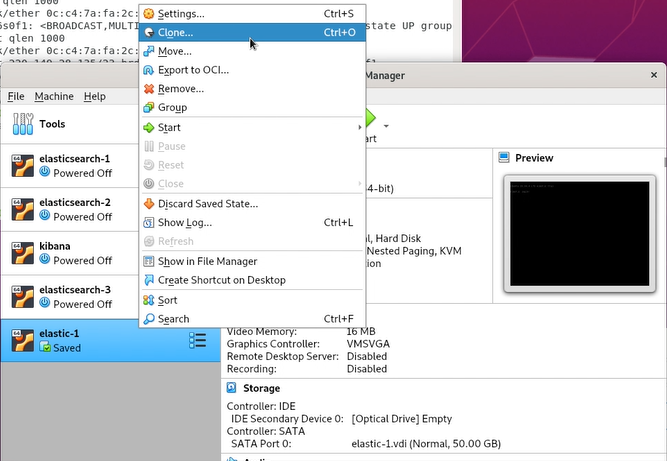Screen dimensions: 667x461
Task: Select Show in File Manager
Action: click(x=252, y=261)
